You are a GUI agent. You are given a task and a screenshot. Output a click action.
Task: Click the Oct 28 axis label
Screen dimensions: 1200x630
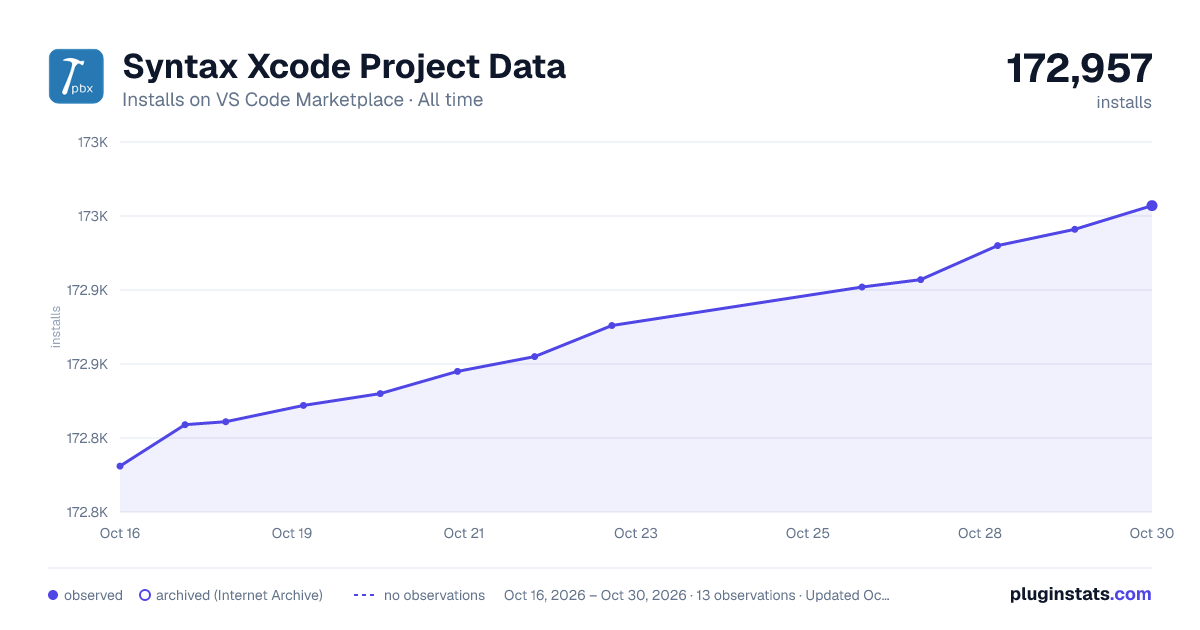(980, 533)
